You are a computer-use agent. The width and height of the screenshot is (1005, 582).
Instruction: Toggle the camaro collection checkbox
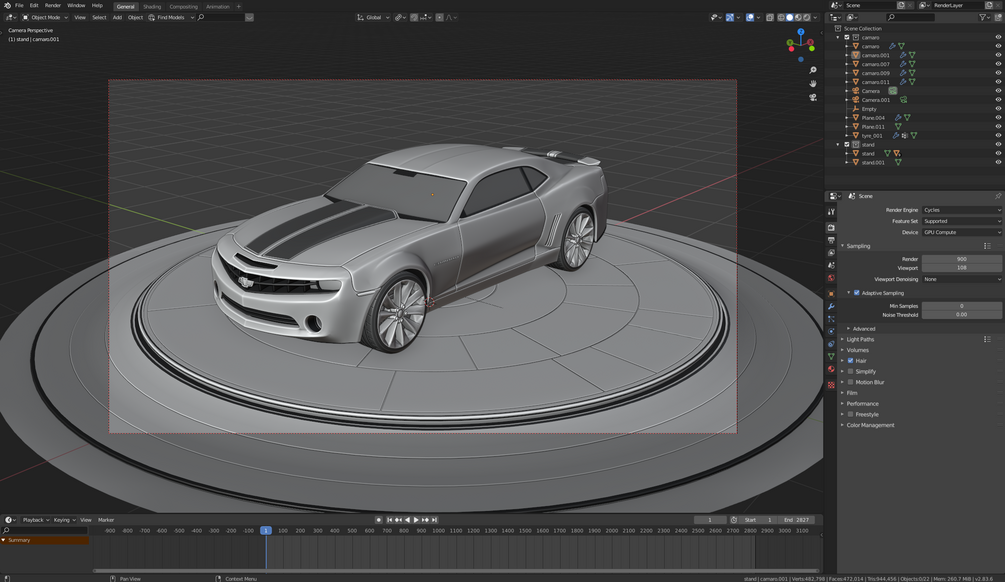(x=847, y=37)
